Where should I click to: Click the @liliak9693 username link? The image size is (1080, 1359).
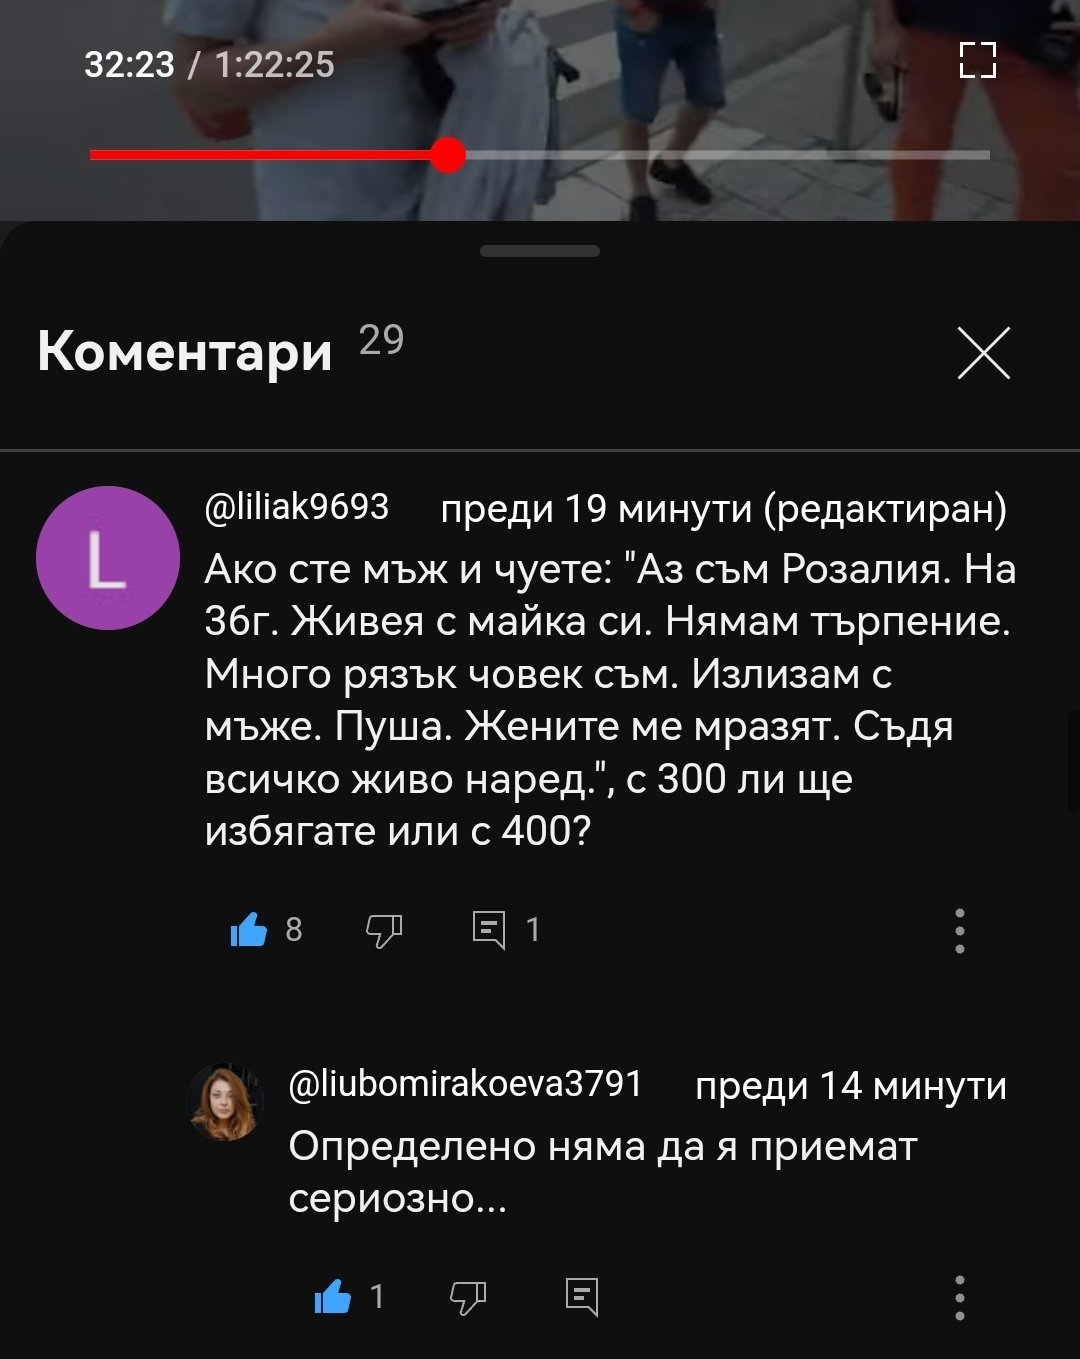coord(296,507)
